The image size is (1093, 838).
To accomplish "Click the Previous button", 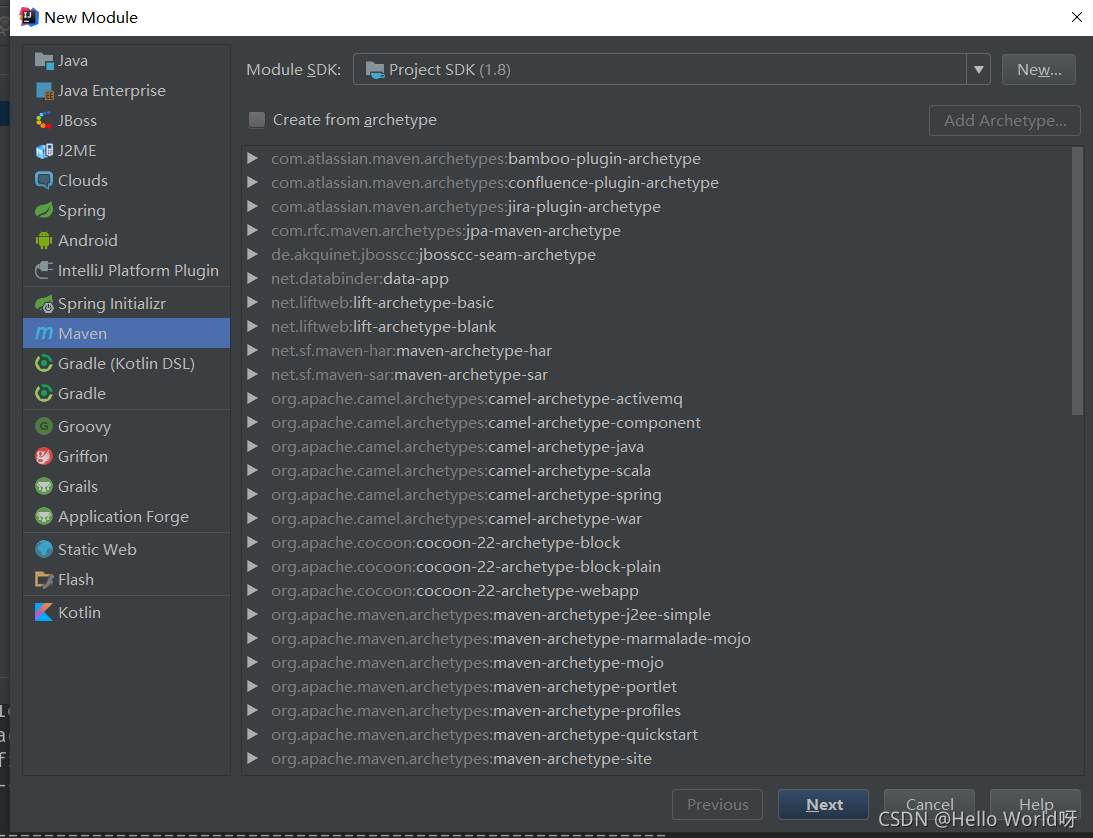I will (717, 805).
